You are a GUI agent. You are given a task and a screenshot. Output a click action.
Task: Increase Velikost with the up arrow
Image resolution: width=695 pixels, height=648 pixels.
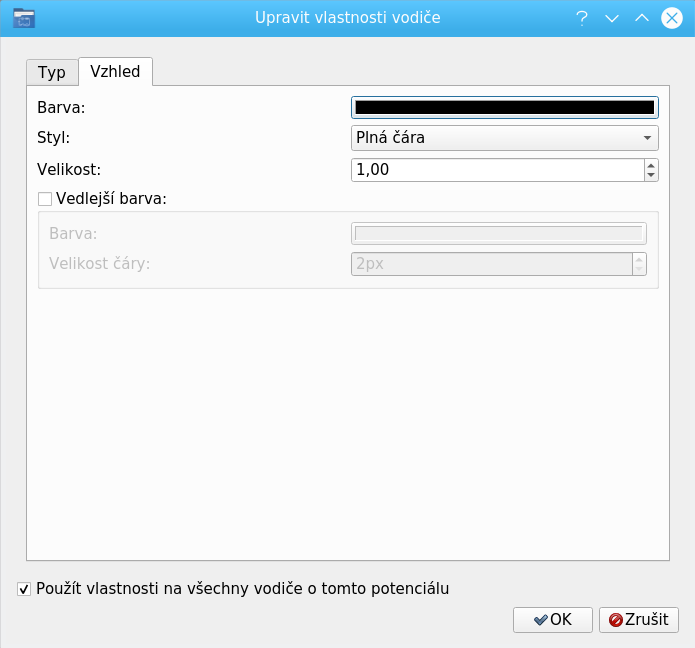[x=651, y=165]
